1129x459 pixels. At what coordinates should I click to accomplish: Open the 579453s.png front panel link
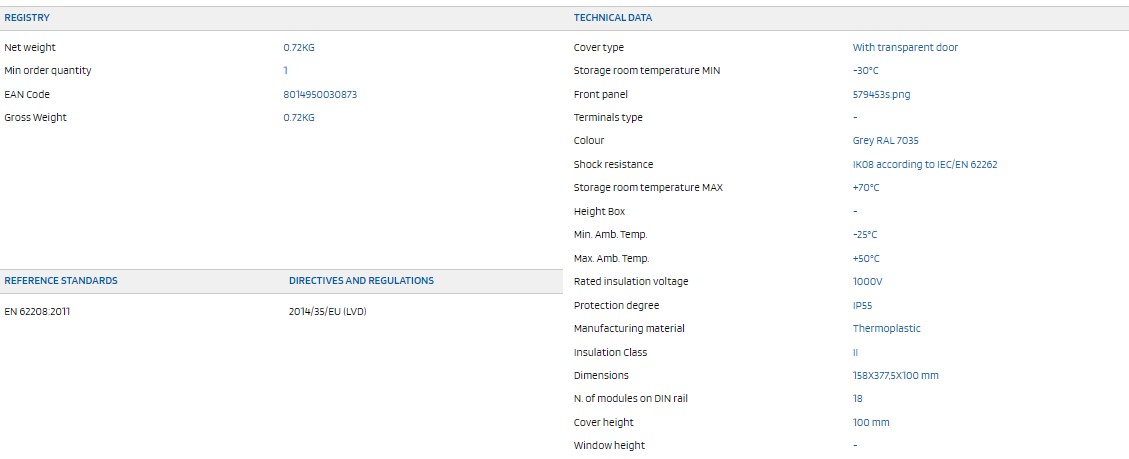click(881, 94)
